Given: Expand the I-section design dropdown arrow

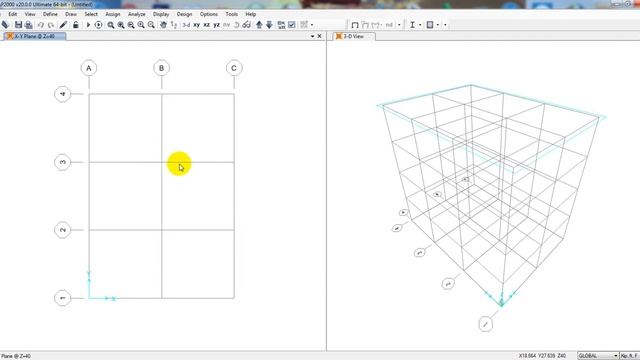Looking at the screenshot, I should tap(420, 25).
